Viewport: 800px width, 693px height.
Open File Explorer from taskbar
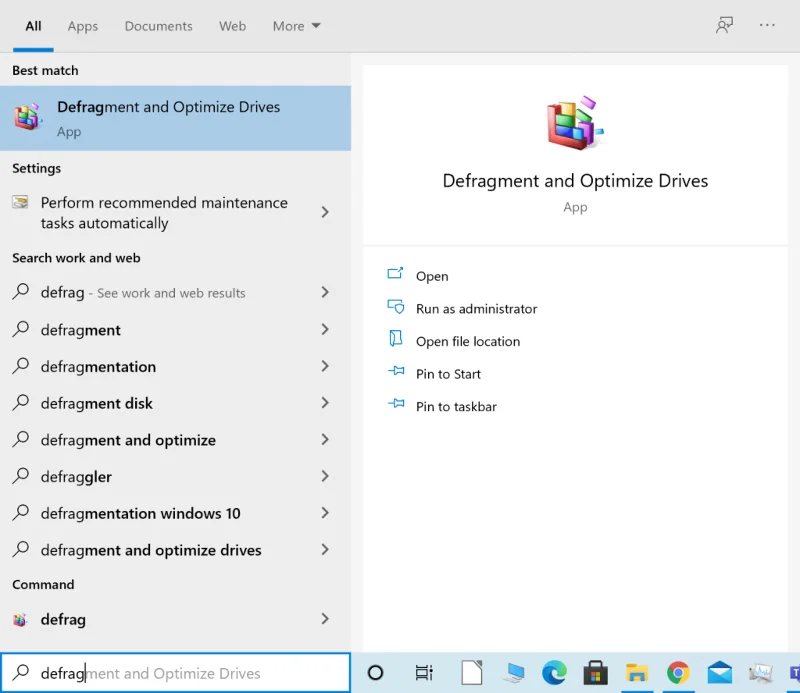(637, 673)
